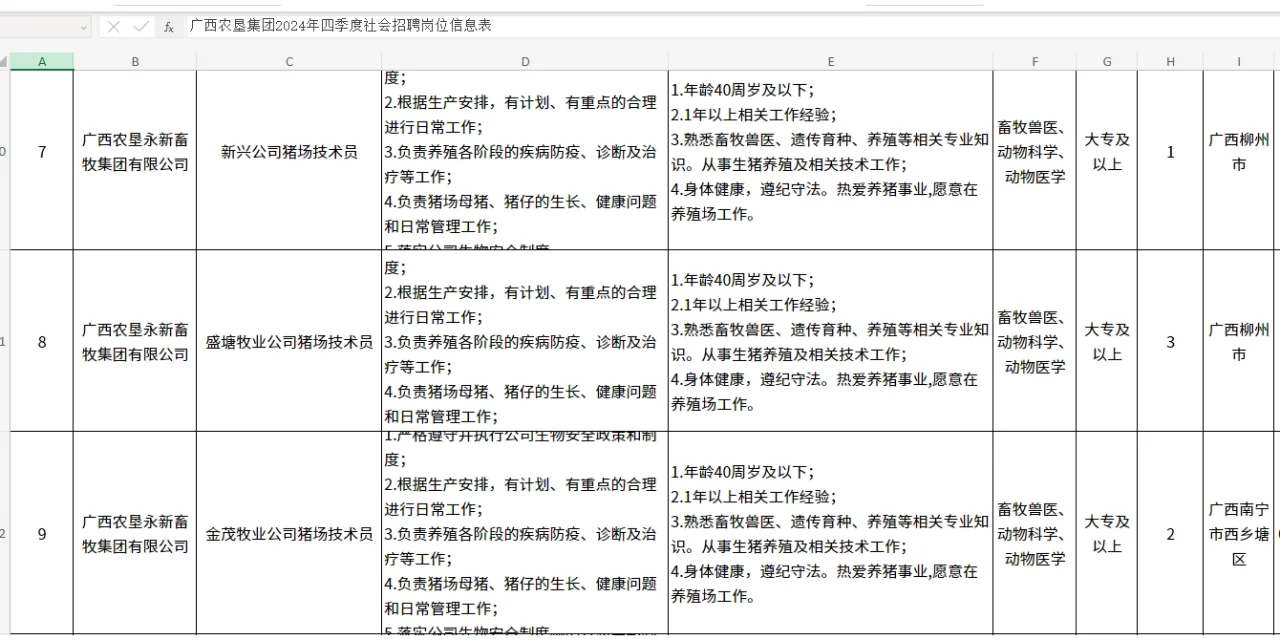Click the select-all corner triangle of the sheet
This screenshot has width=1280, height=640.
point(5,62)
